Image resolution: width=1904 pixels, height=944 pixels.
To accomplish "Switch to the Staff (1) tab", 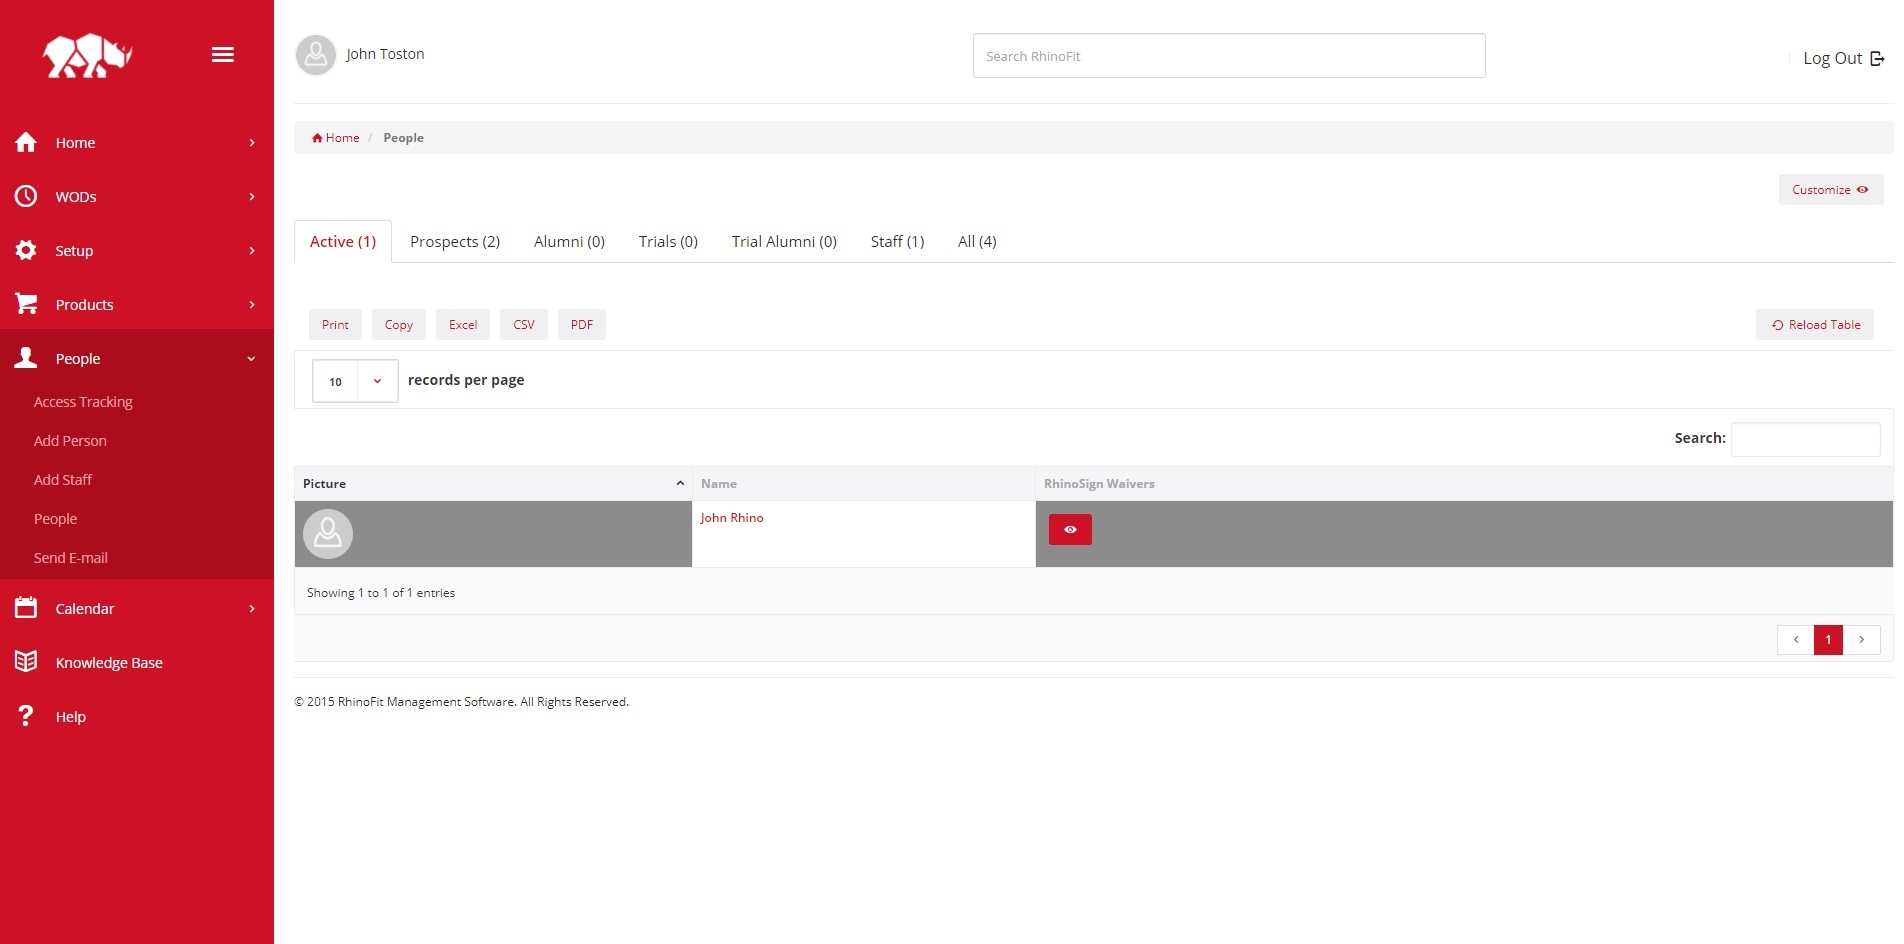I will click(x=897, y=242).
